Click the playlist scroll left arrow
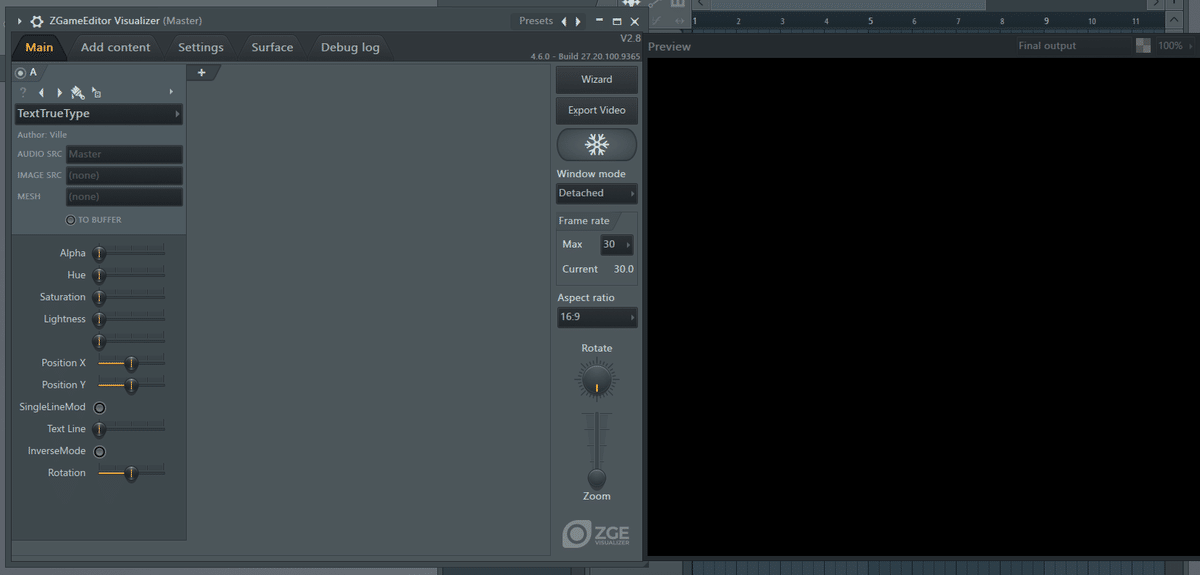 coord(700,4)
